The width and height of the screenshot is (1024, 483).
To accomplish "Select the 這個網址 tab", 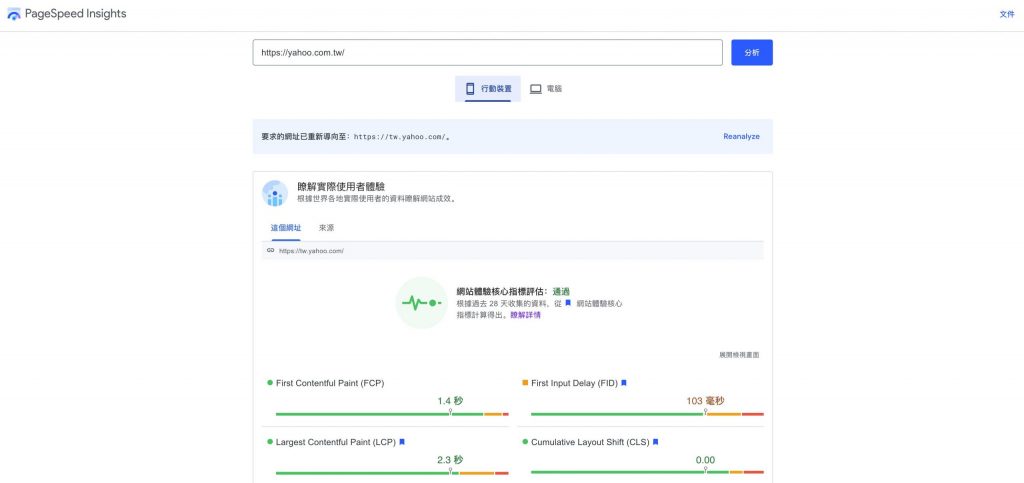I will tap(286, 228).
